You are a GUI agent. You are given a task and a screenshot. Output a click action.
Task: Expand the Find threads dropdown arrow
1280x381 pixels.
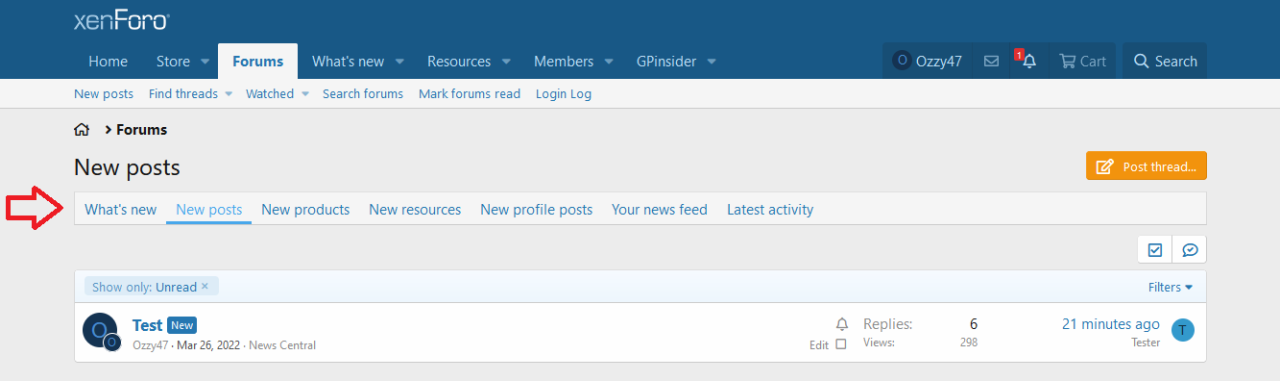click(x=228, y=94)
